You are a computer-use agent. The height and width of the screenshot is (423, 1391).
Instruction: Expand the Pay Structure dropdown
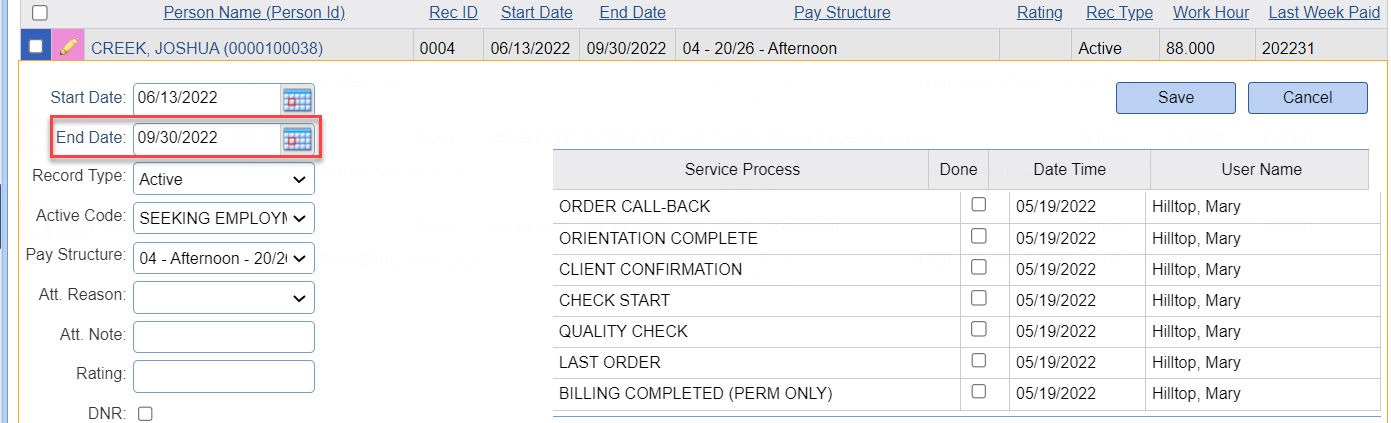[x=224, y=257]
